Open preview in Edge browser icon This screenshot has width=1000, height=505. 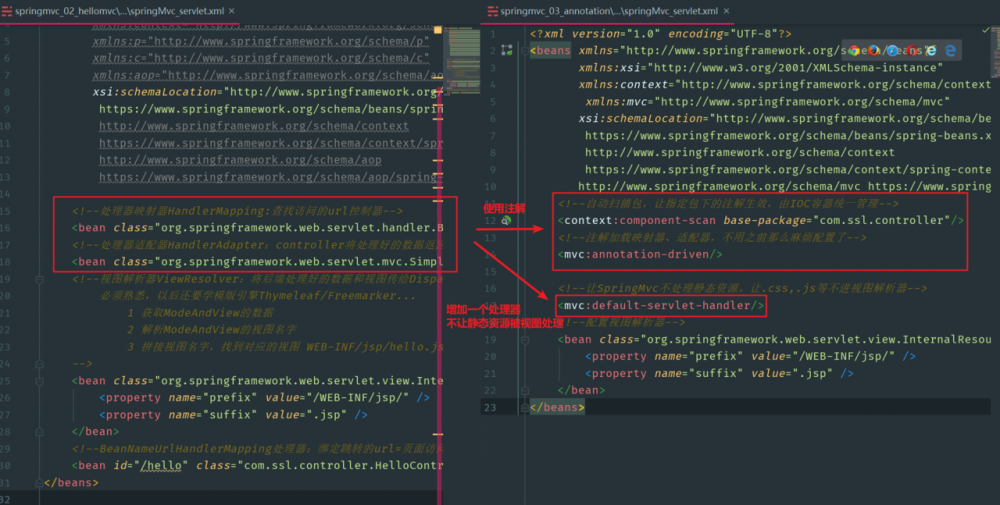pyautogui.click(x=950, y=50)
